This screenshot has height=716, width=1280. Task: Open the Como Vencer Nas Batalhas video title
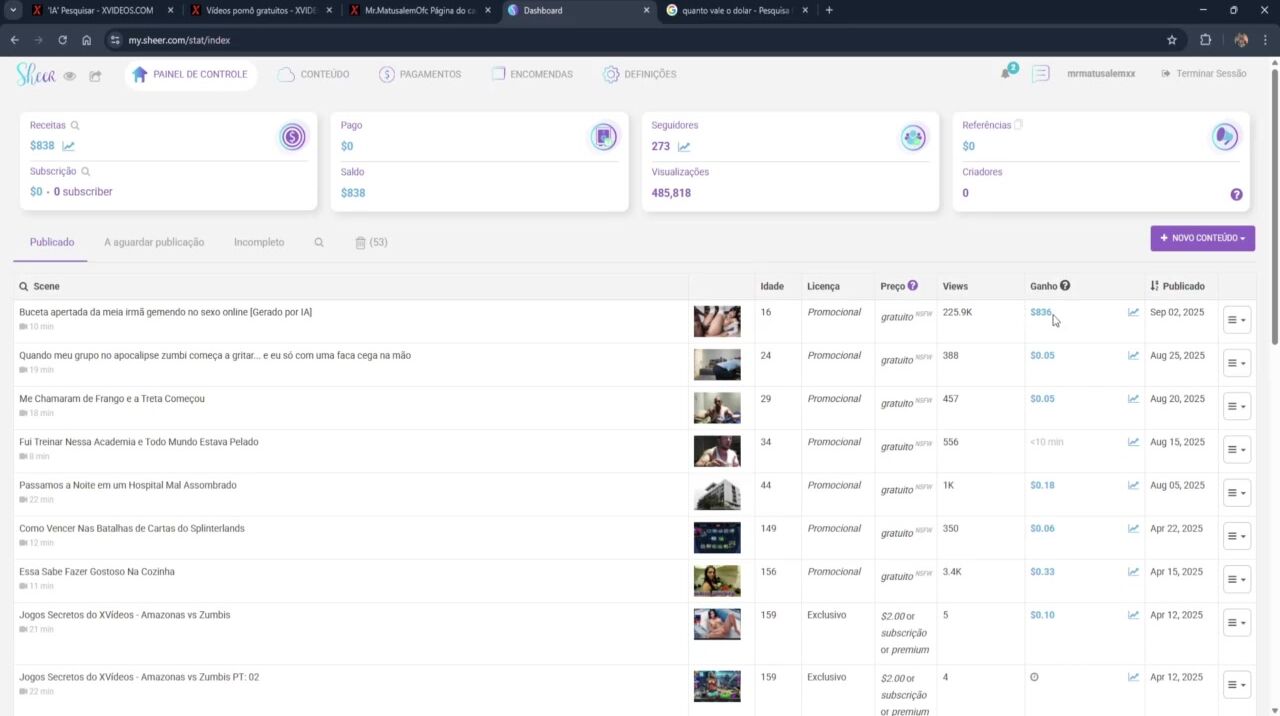132,528
